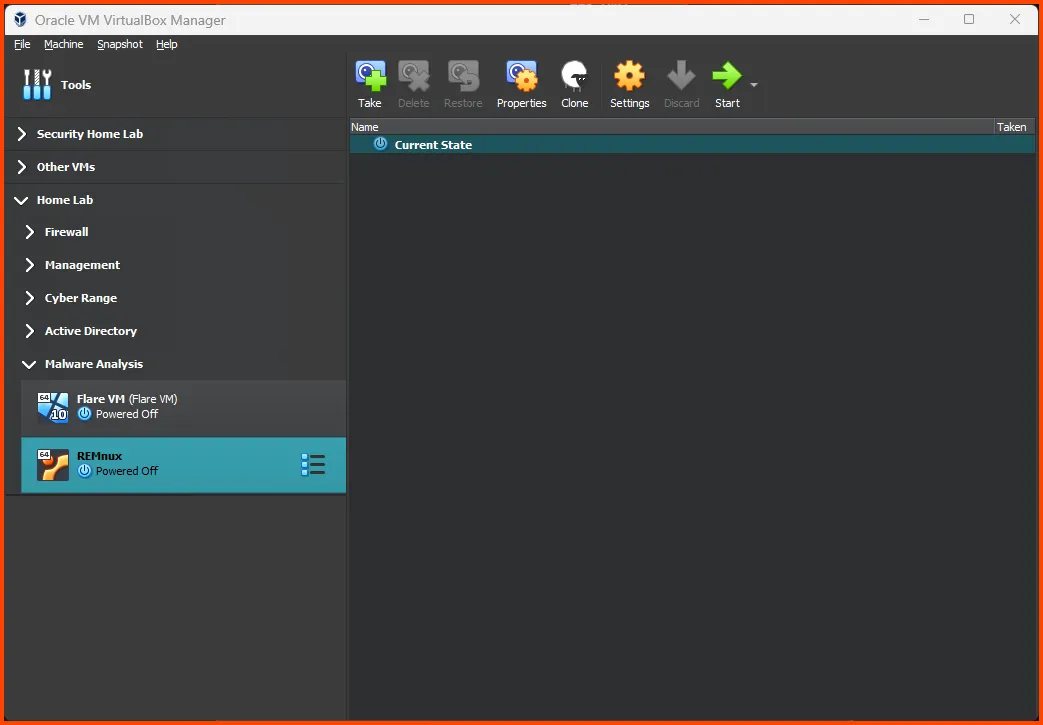The image size is (1043, 725).
Task: Open the File menu
Action: pyautogui.click(x=22, y=44)
